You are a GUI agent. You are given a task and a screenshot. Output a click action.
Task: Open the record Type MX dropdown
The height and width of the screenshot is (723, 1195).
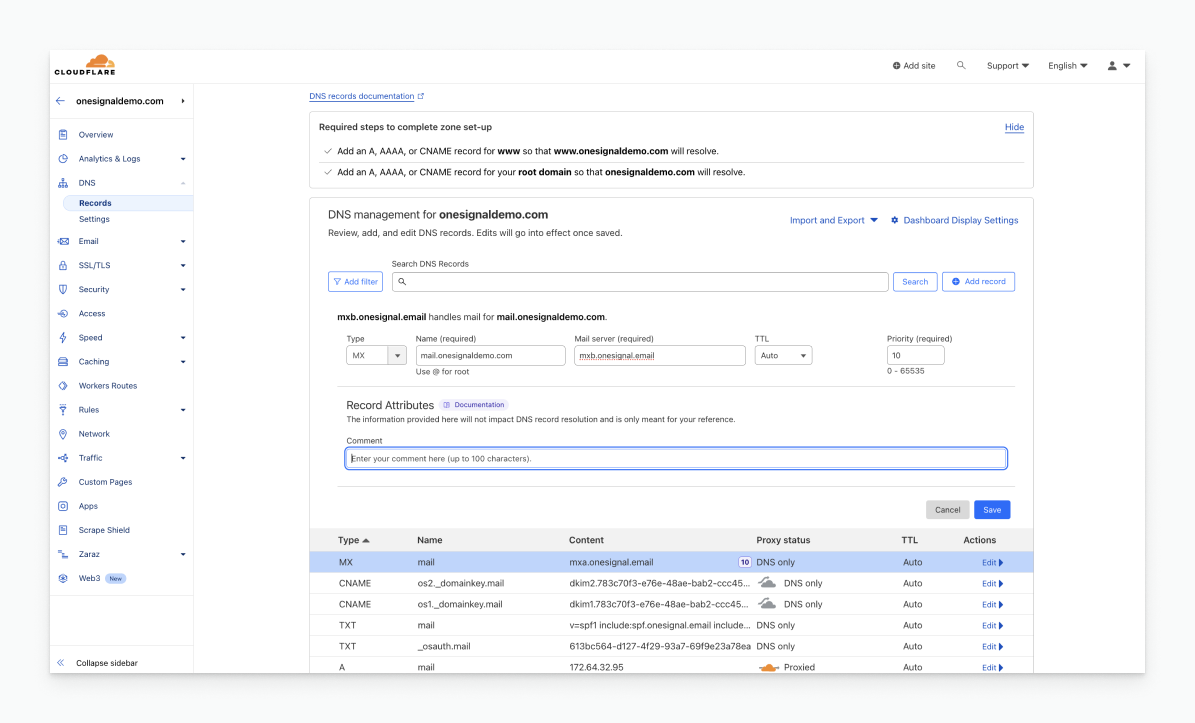(x=376, y=355)
